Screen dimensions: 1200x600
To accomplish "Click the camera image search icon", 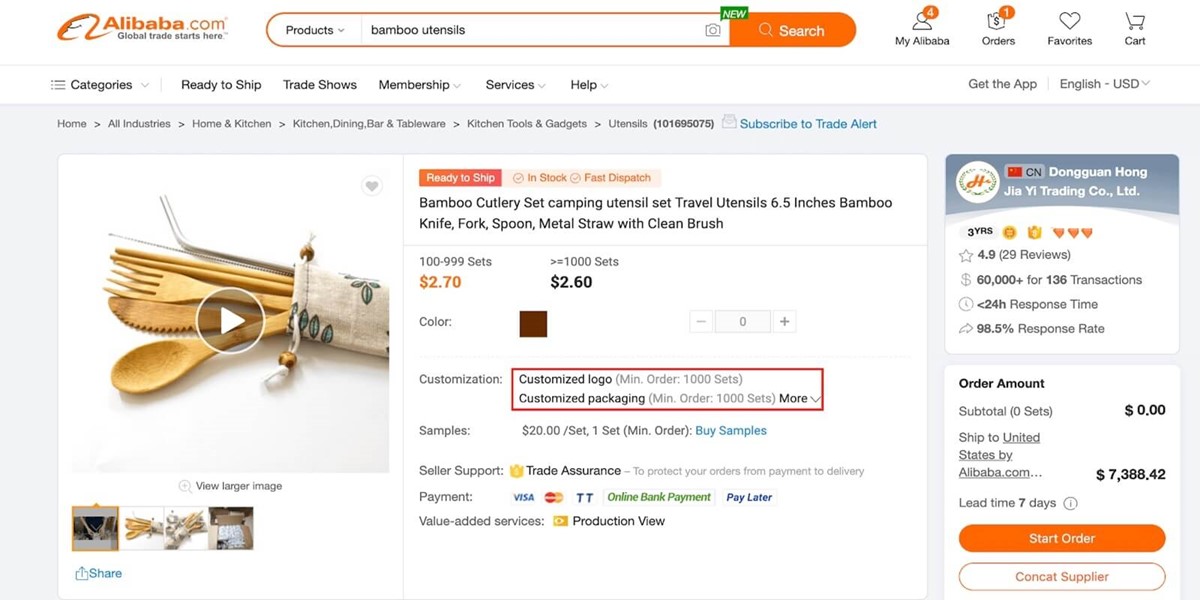I will [x=712, y=31].
